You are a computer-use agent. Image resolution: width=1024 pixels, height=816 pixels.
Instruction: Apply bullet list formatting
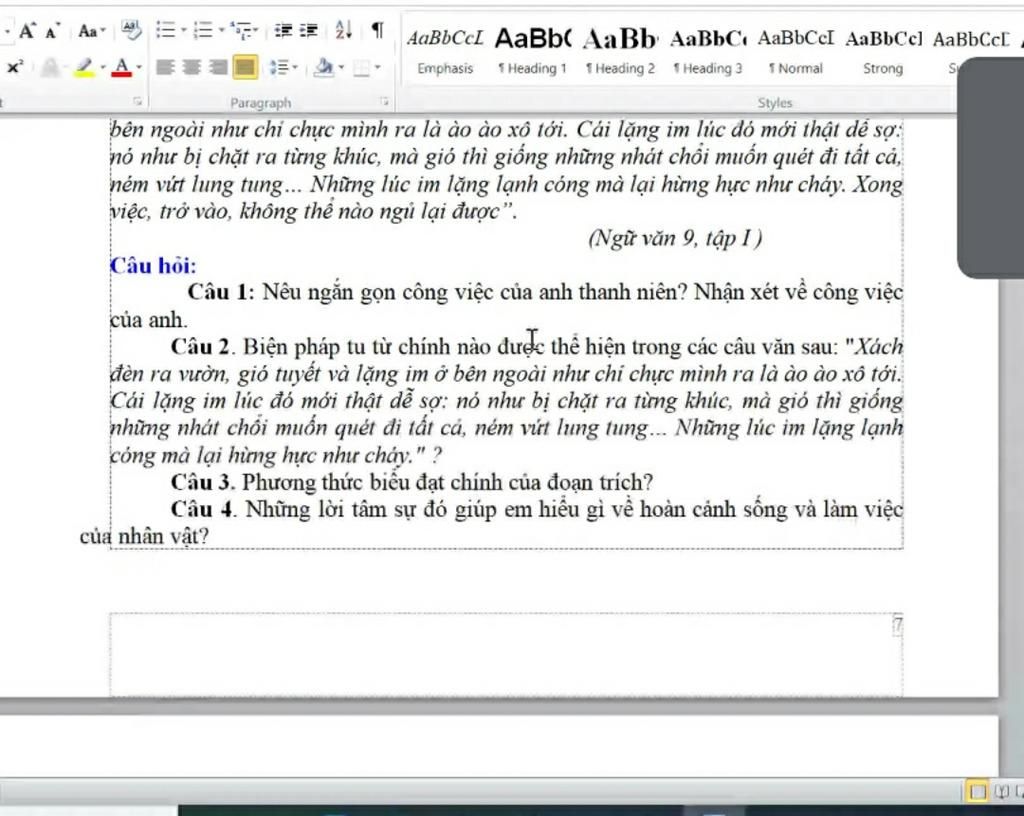(x=166, y=30)
